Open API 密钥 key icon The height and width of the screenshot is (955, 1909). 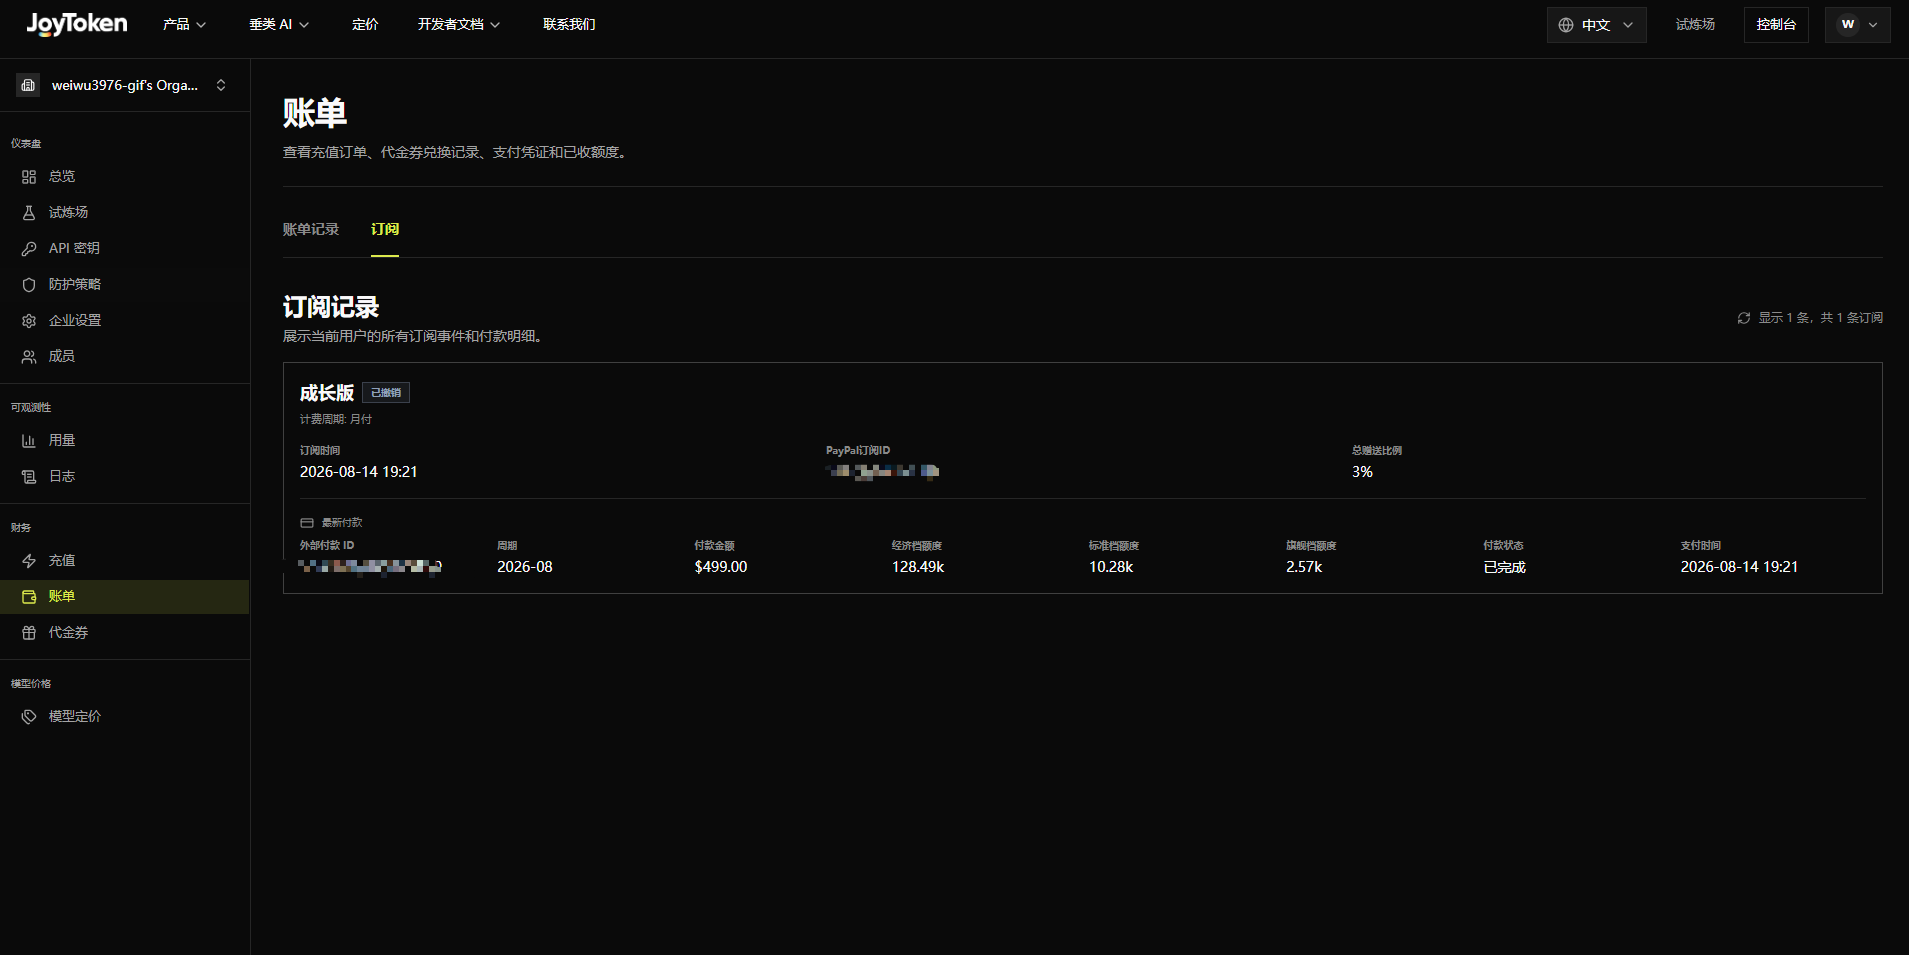point(29,249)
